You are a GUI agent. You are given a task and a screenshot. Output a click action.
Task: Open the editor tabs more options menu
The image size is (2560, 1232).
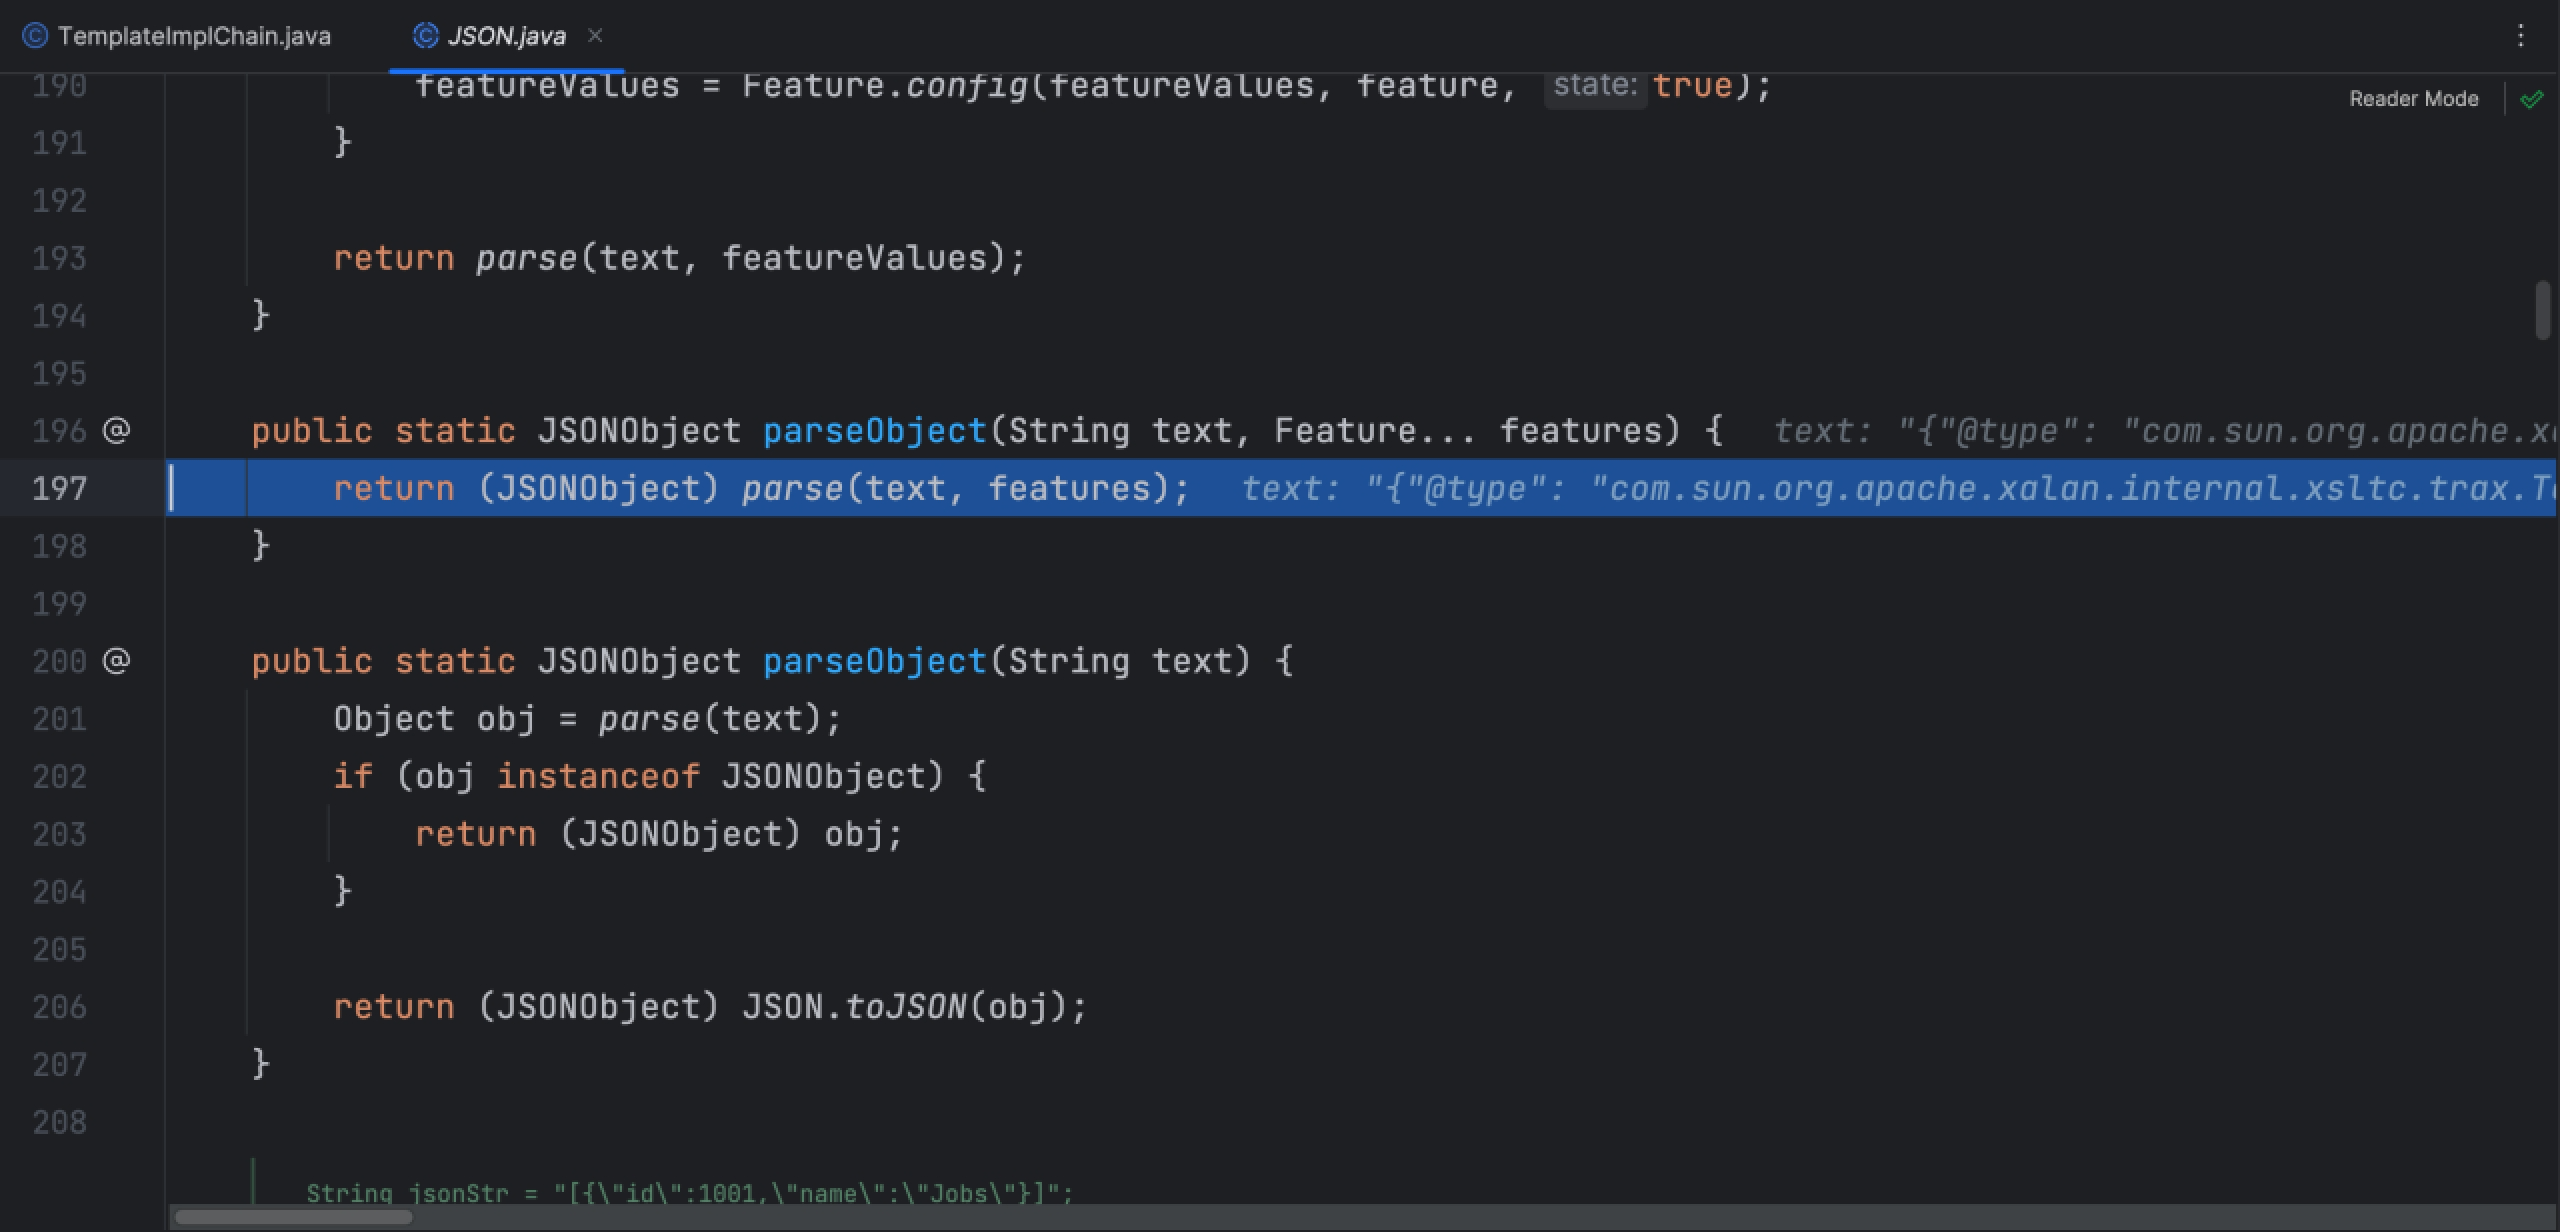tap(2520, 36)
